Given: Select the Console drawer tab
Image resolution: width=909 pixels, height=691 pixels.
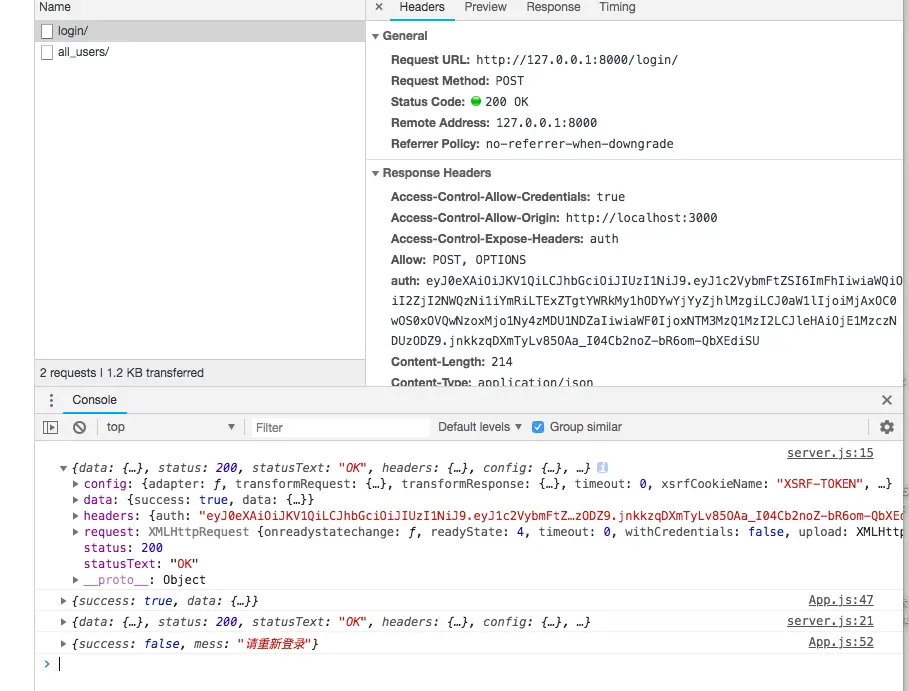Looking at the screenshot, I should [94, 400].
